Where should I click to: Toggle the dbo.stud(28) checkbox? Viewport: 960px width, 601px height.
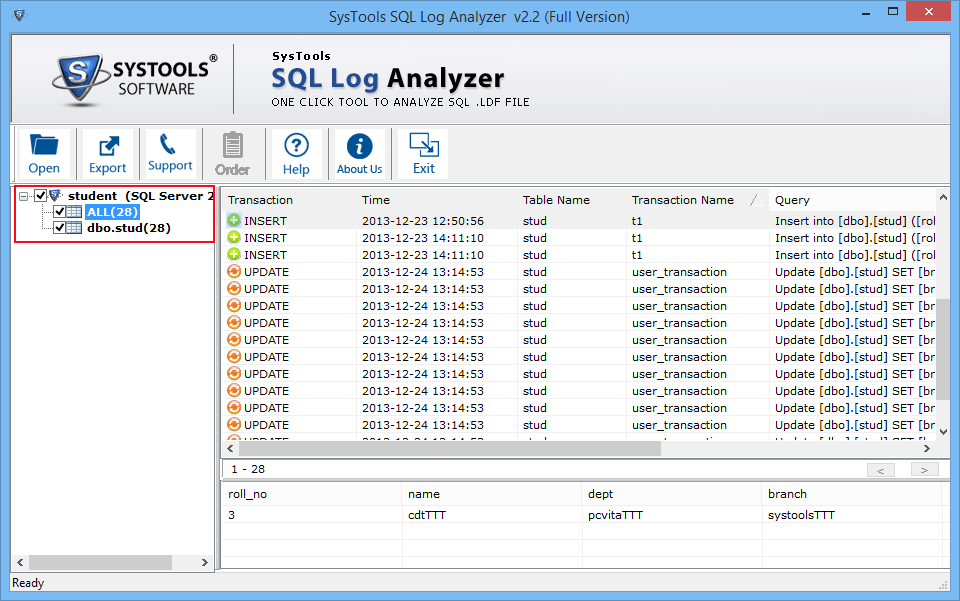[60, 228]
